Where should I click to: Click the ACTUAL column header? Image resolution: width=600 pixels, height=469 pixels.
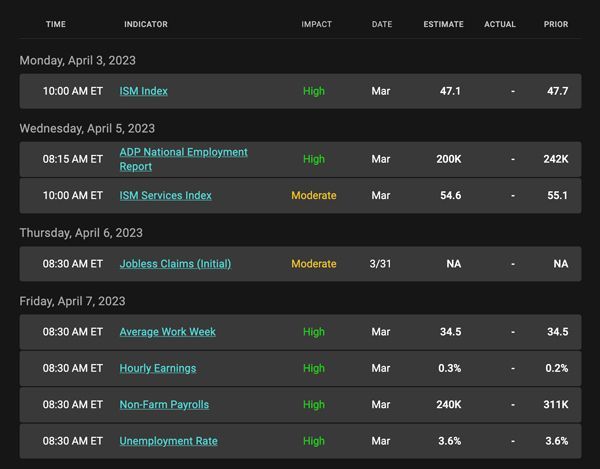500,24
